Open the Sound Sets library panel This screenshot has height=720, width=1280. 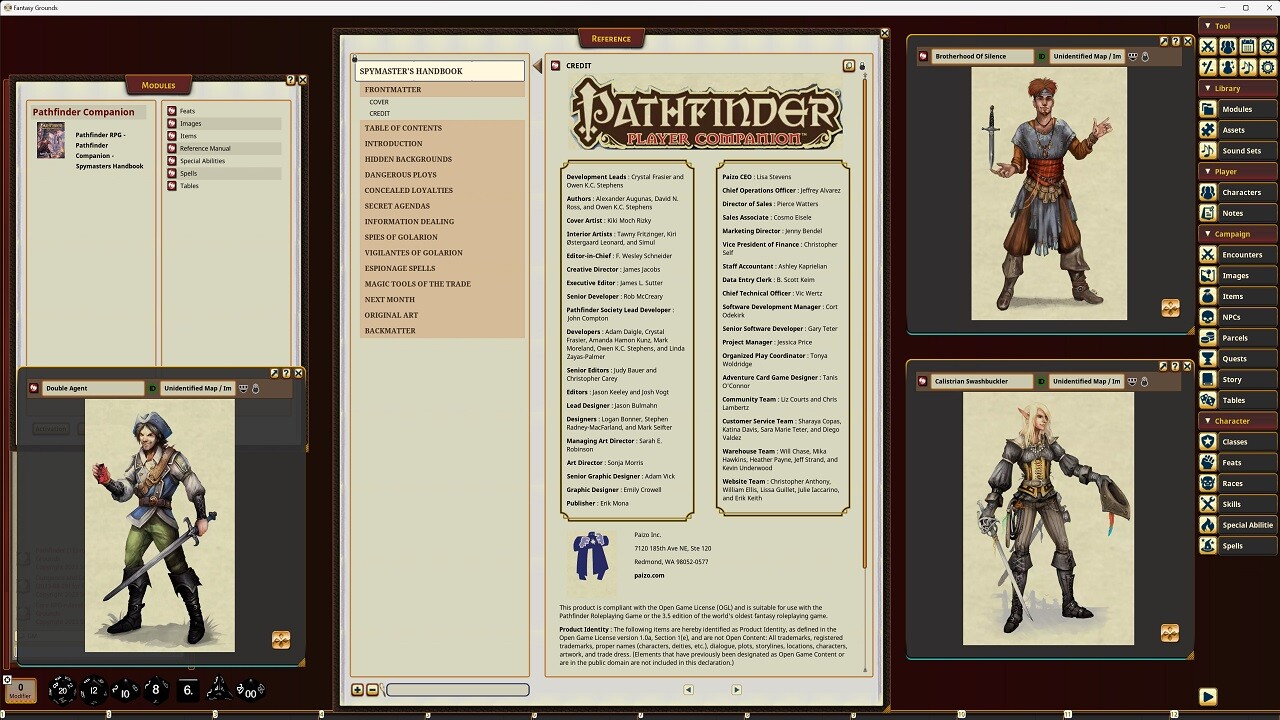[1240, 151]
